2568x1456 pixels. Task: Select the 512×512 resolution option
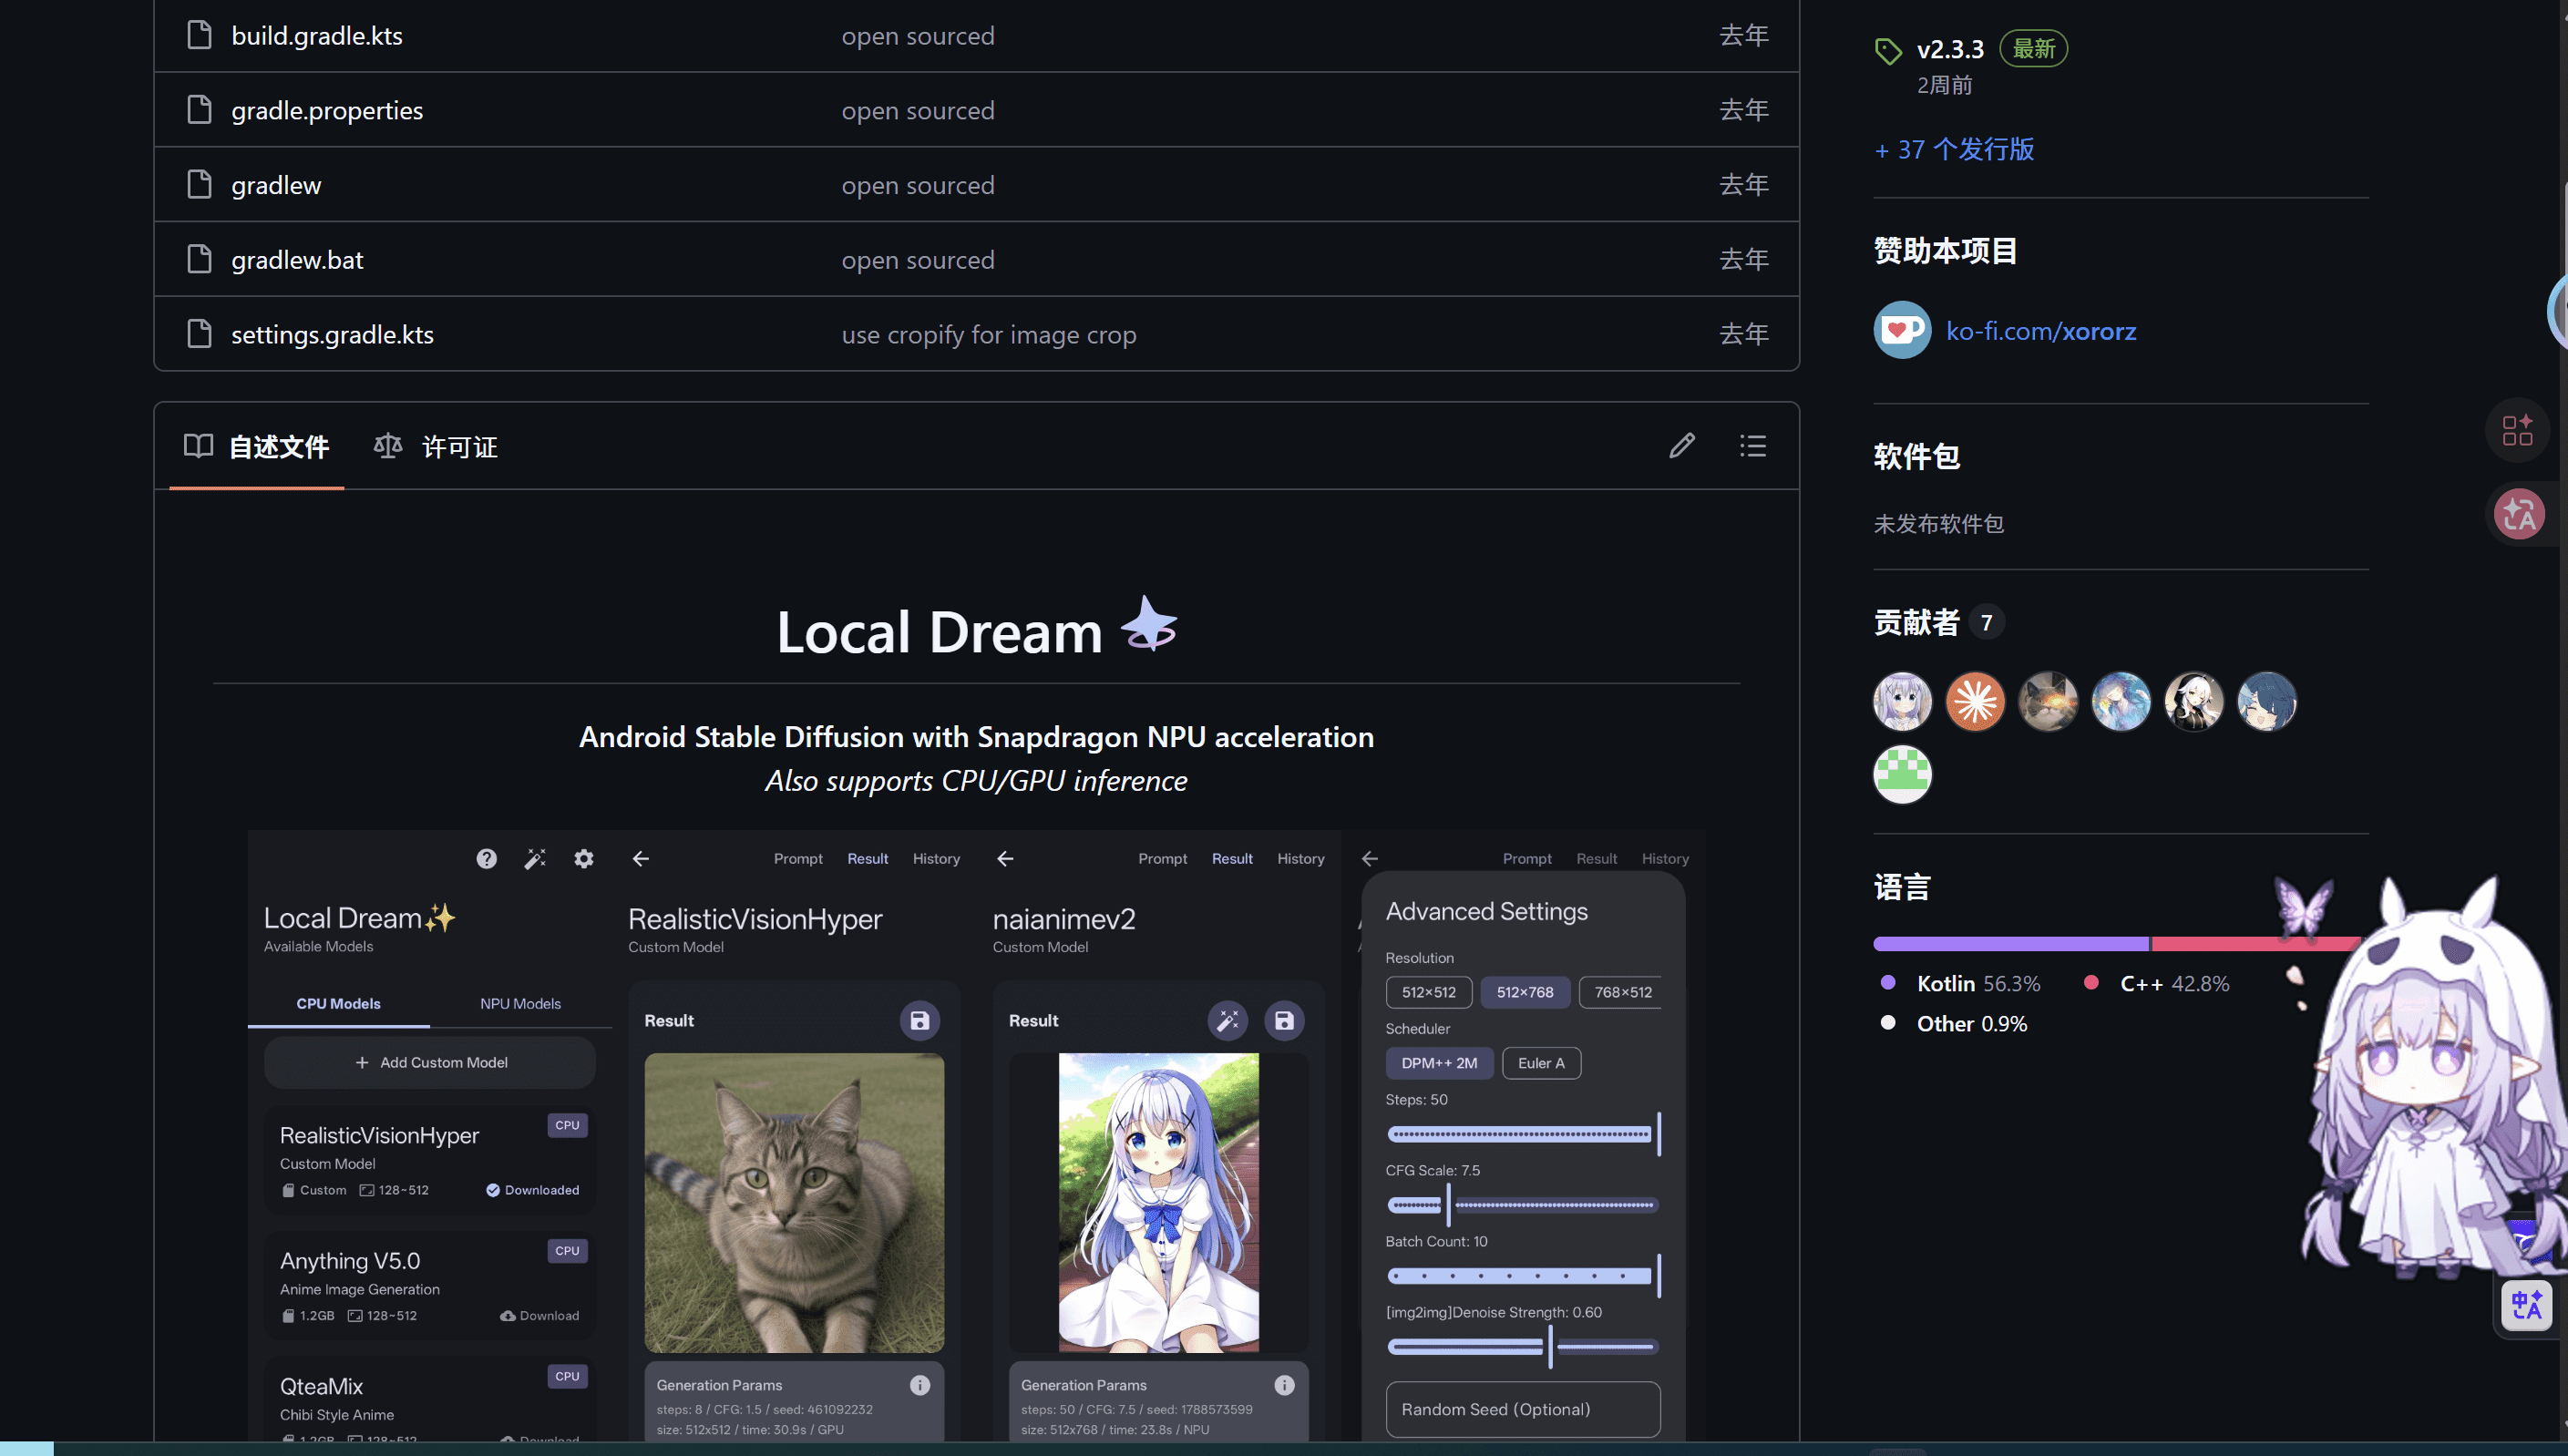click(1429, 992)
